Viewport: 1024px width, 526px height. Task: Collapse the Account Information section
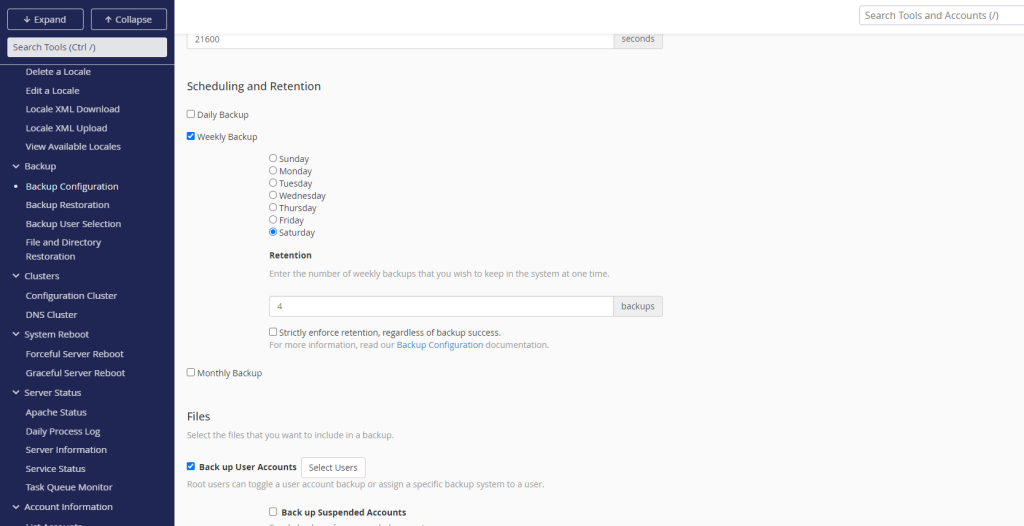pyautogui.click(x=15, y=507)
